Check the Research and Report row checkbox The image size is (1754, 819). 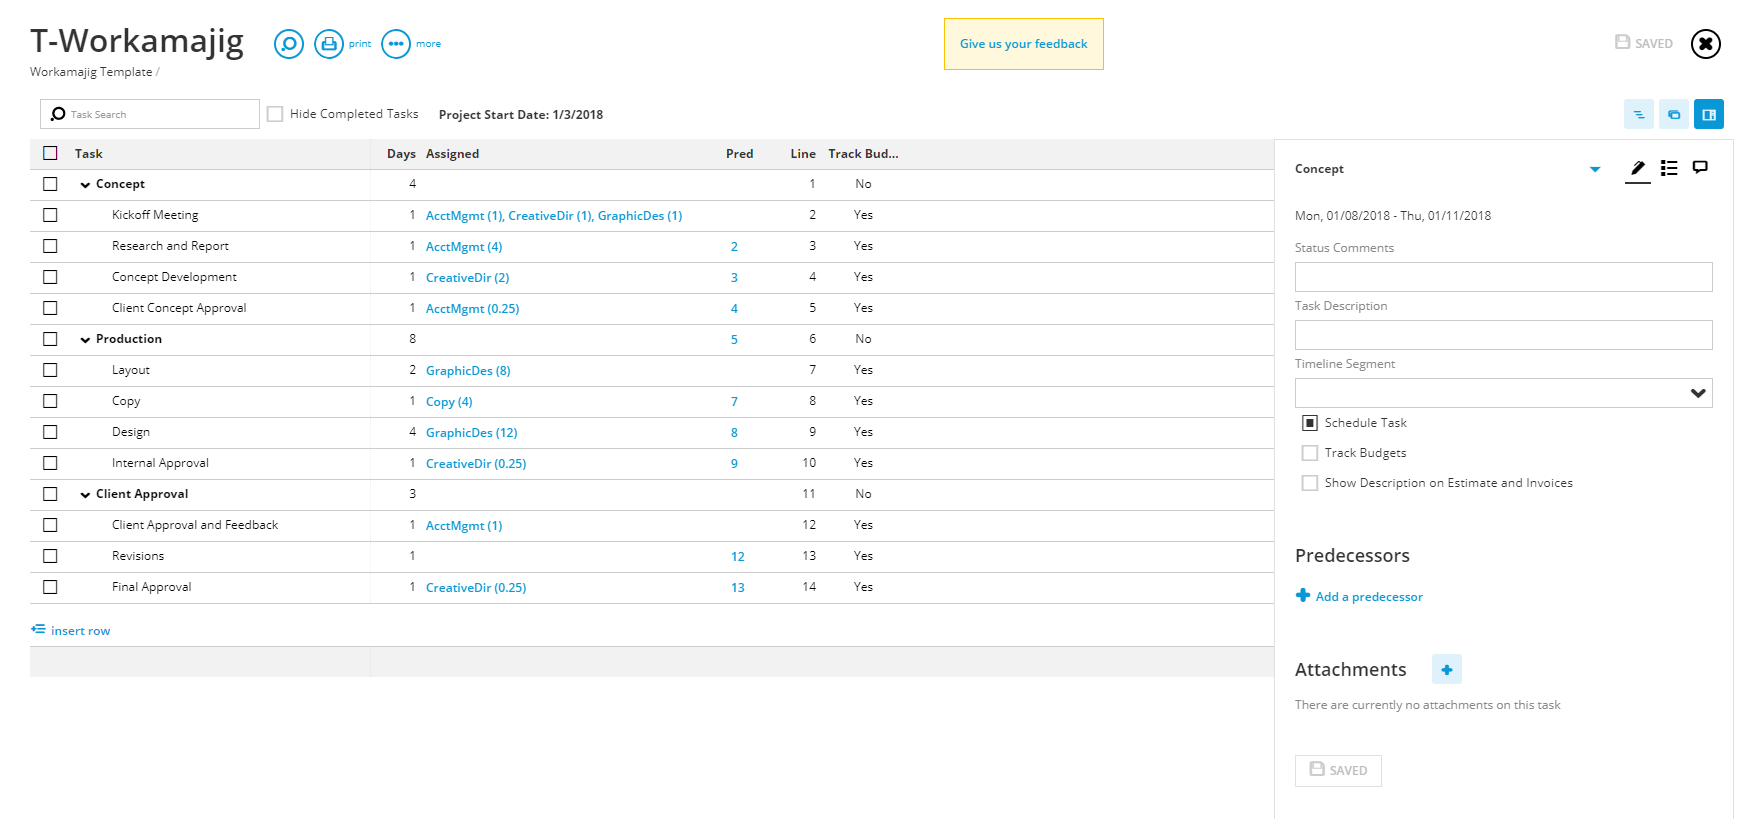(50, 246)
